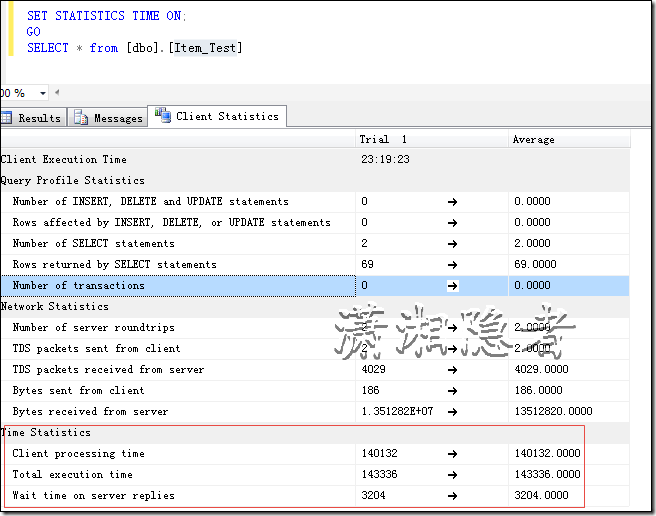Screen dimensions: 656x516
Task: Click the arrow icon in Total execution time row
Action: tap(452, 474)
